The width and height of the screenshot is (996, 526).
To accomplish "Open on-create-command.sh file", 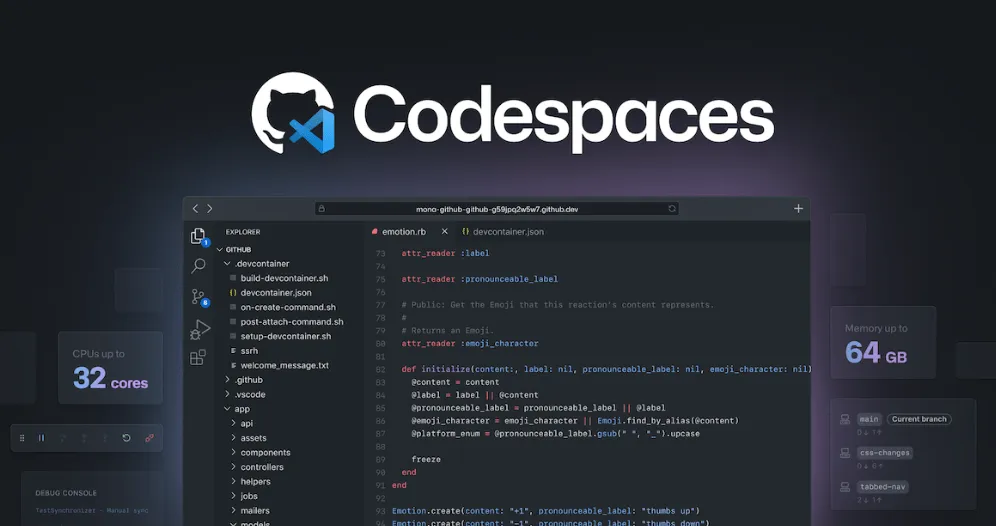I will pos(288,307).
